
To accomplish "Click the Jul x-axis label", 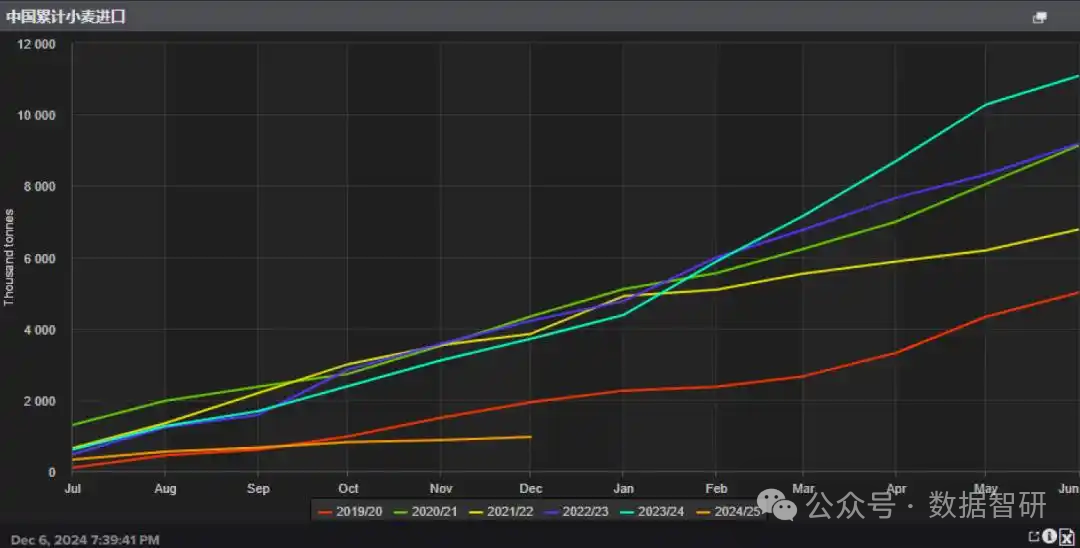I will tap(72, 488).
